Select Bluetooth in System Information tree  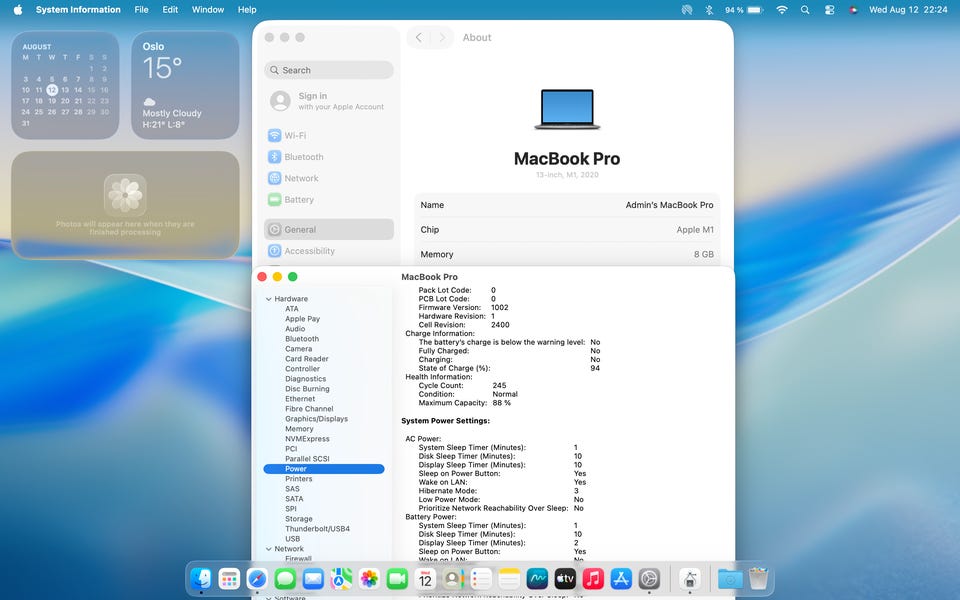coord(302,339)
